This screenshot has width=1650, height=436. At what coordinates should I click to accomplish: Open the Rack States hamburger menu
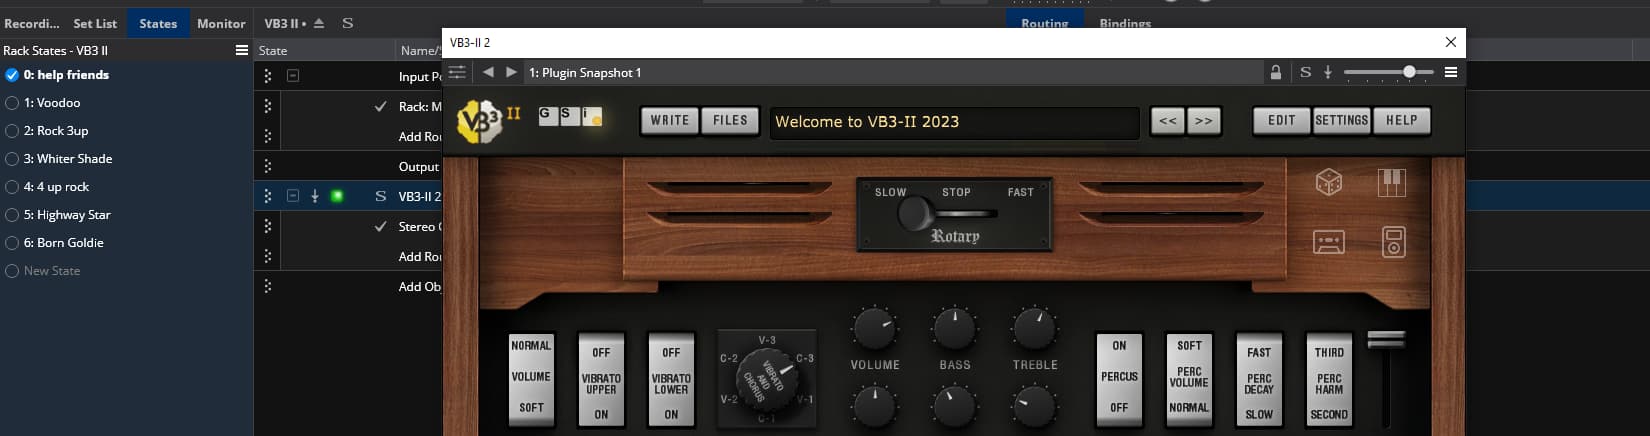pyautogui.click(x=241, y=50)
